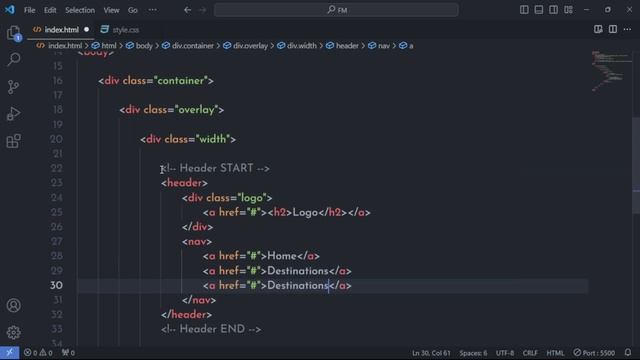Open the File menu
The width and height of the screenshot is (640, 360).
tap(29, 10)
